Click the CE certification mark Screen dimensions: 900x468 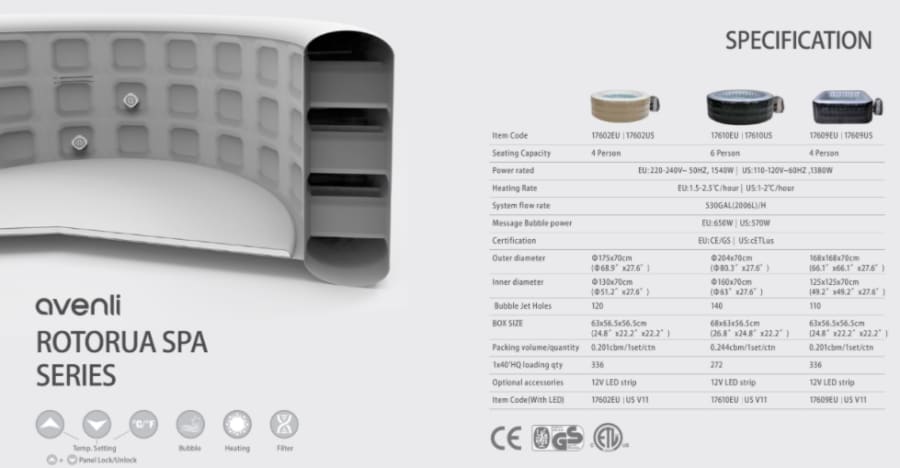[x=505, y=439]
